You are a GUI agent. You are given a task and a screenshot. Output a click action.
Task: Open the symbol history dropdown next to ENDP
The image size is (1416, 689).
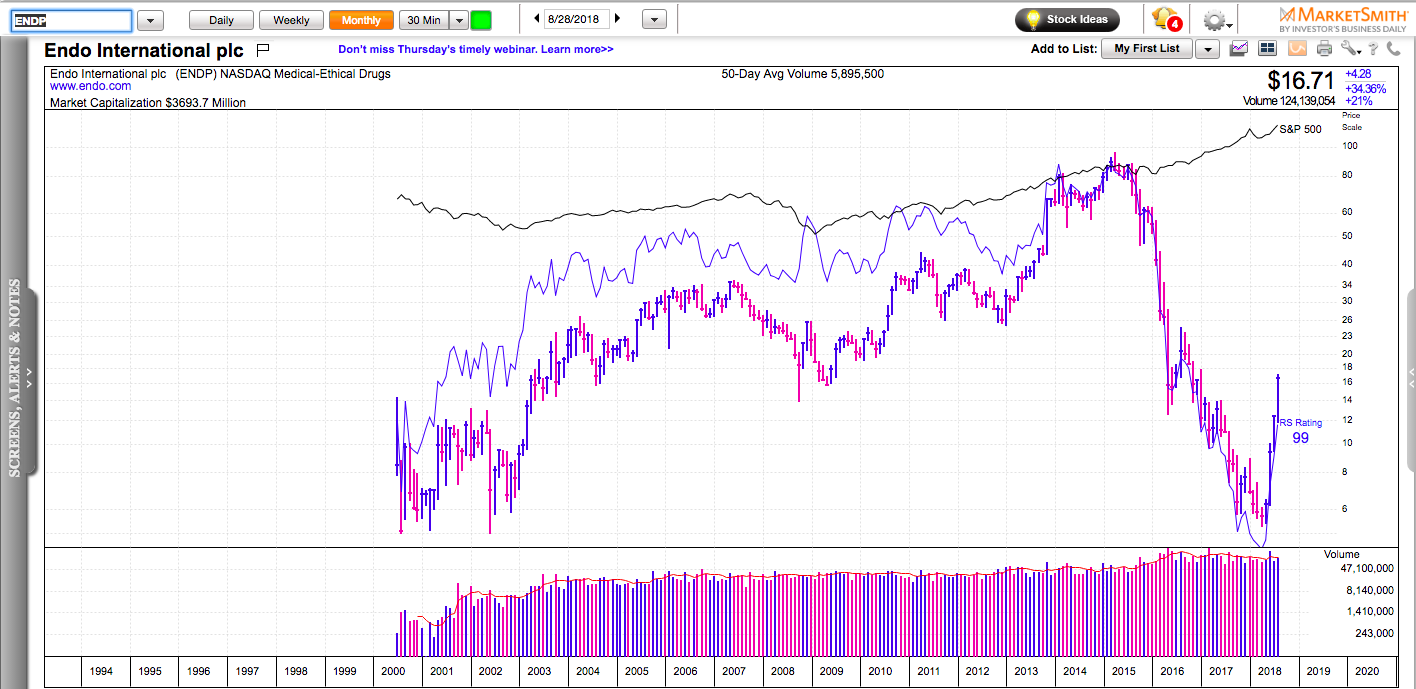[x=150, y=20]
